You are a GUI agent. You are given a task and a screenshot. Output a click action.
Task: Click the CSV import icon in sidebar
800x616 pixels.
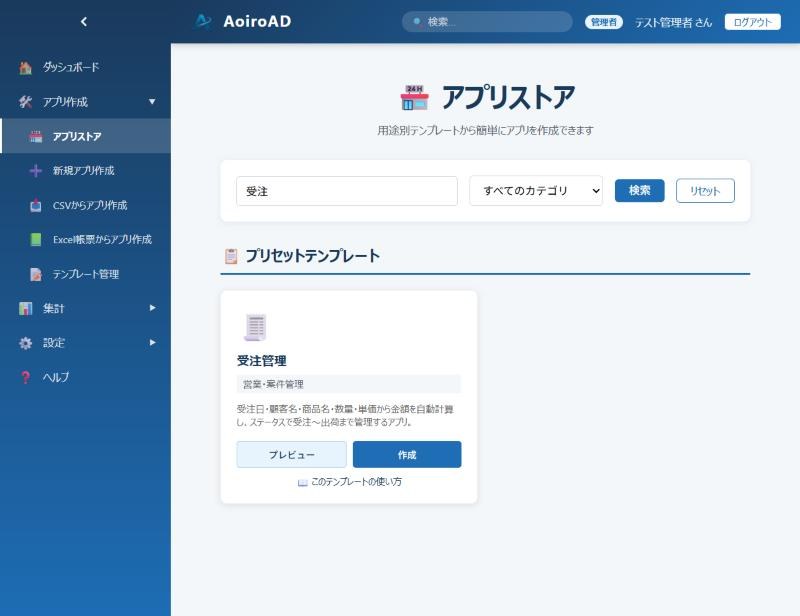click(x=36, y=205)
